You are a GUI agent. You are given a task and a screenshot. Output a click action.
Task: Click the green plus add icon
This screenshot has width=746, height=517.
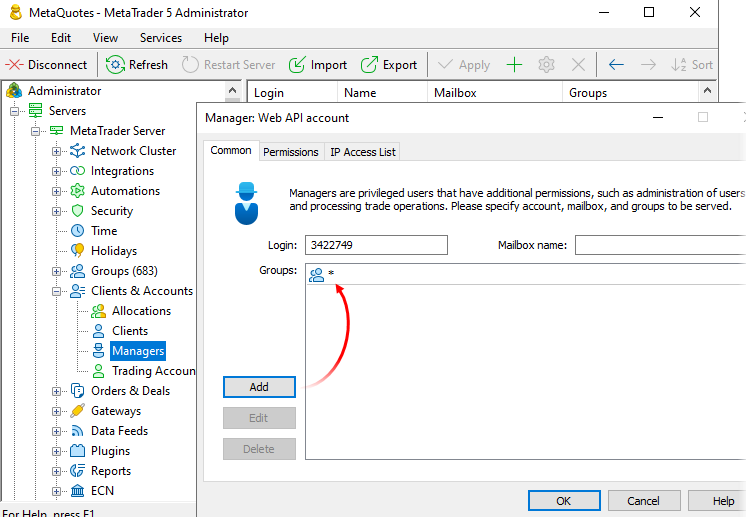[514, 65]
